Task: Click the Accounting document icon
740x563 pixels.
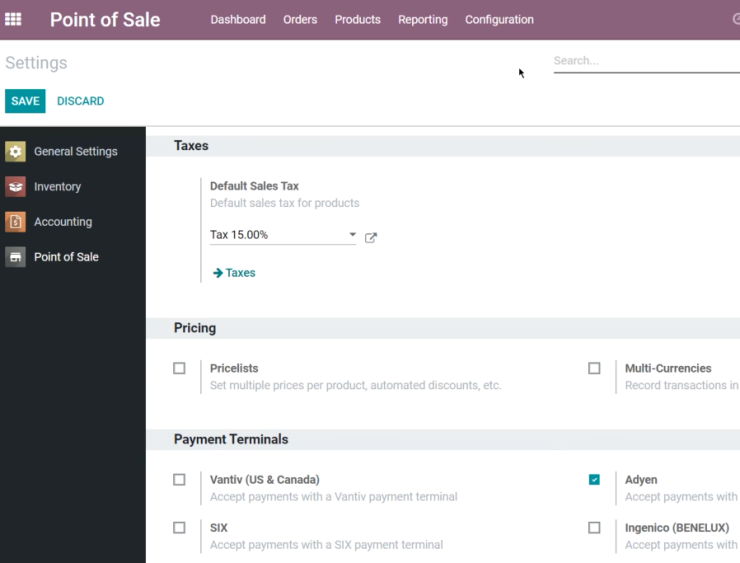Action: (x=15, y=222)
